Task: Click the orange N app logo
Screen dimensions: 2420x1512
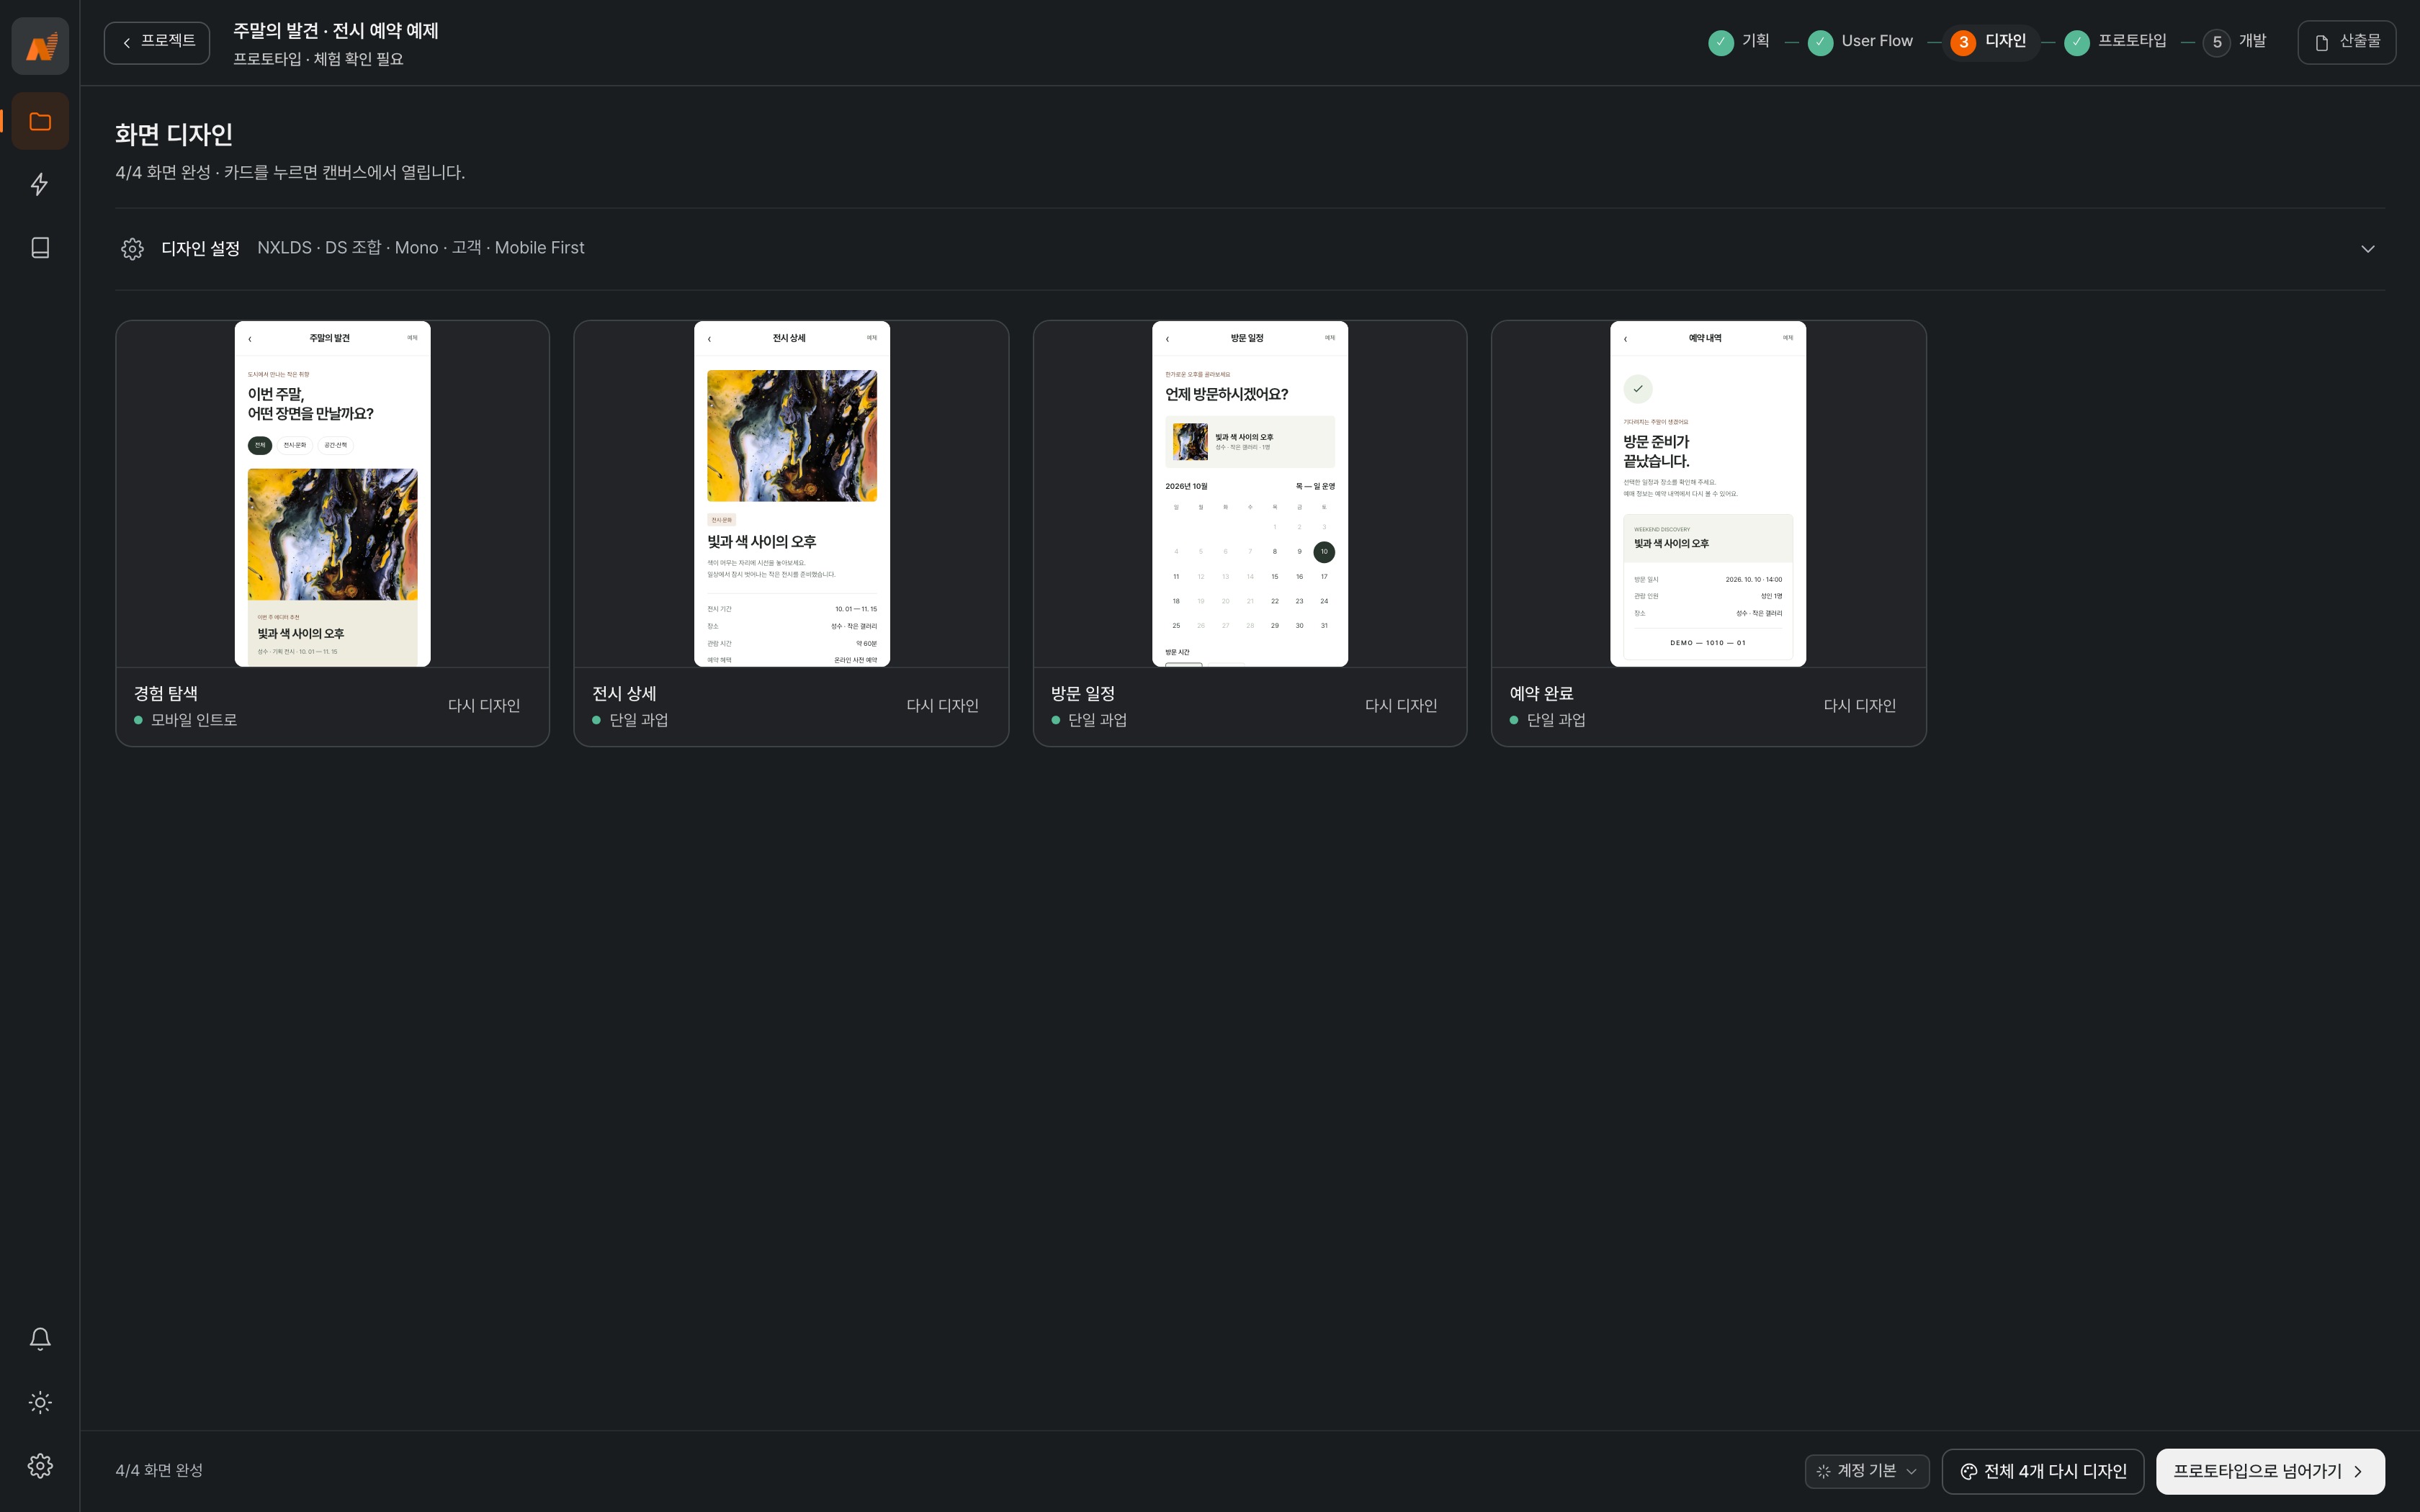Action: tap(40, 46)
